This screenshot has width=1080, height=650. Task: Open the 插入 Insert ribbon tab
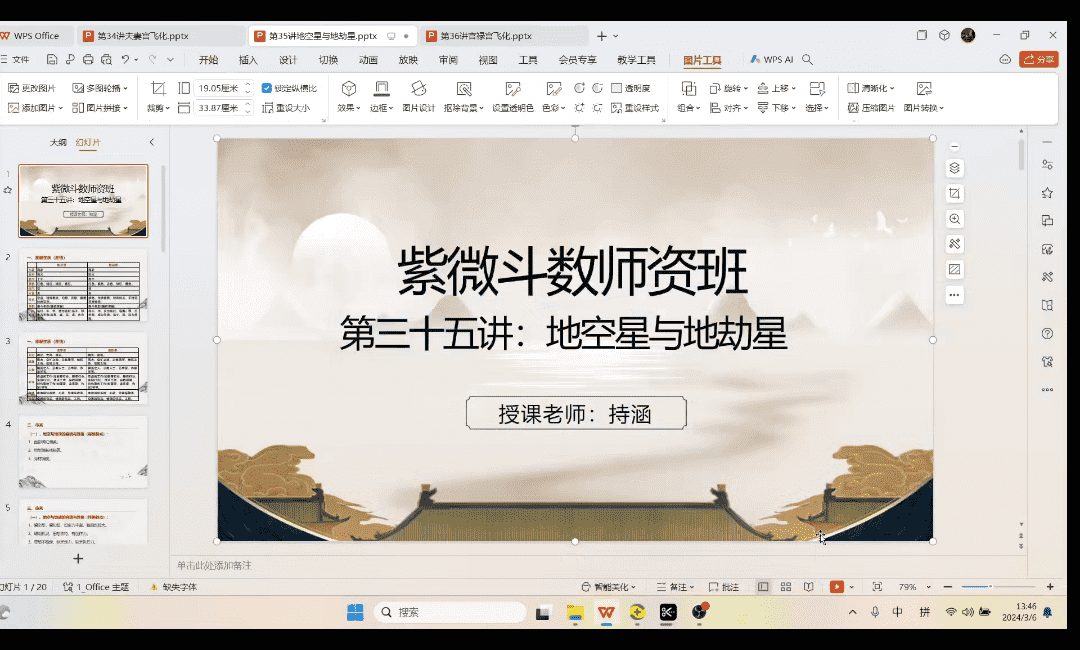tap(248, 60)
